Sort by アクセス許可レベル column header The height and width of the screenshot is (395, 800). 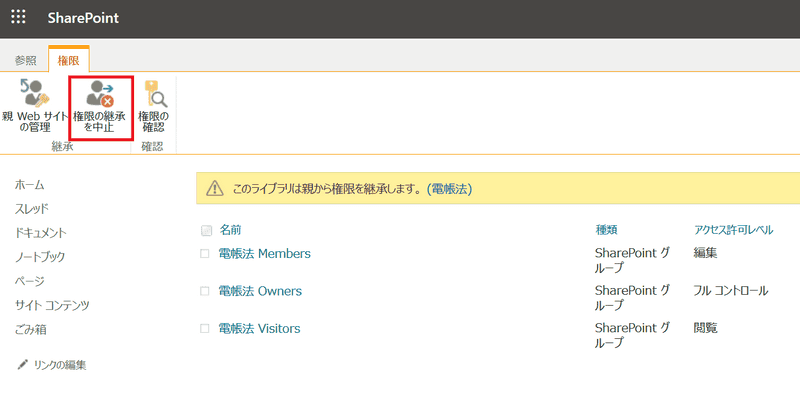733,230
